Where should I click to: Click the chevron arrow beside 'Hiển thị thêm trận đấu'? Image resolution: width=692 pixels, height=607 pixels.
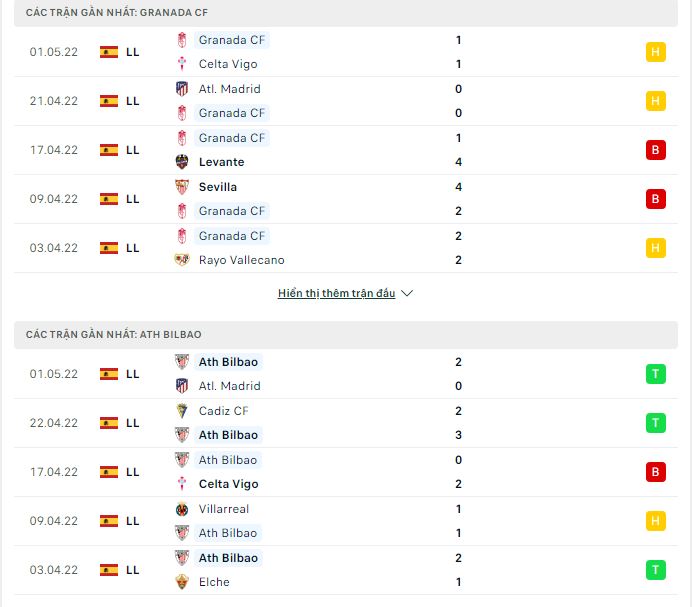tap(407, 294)
